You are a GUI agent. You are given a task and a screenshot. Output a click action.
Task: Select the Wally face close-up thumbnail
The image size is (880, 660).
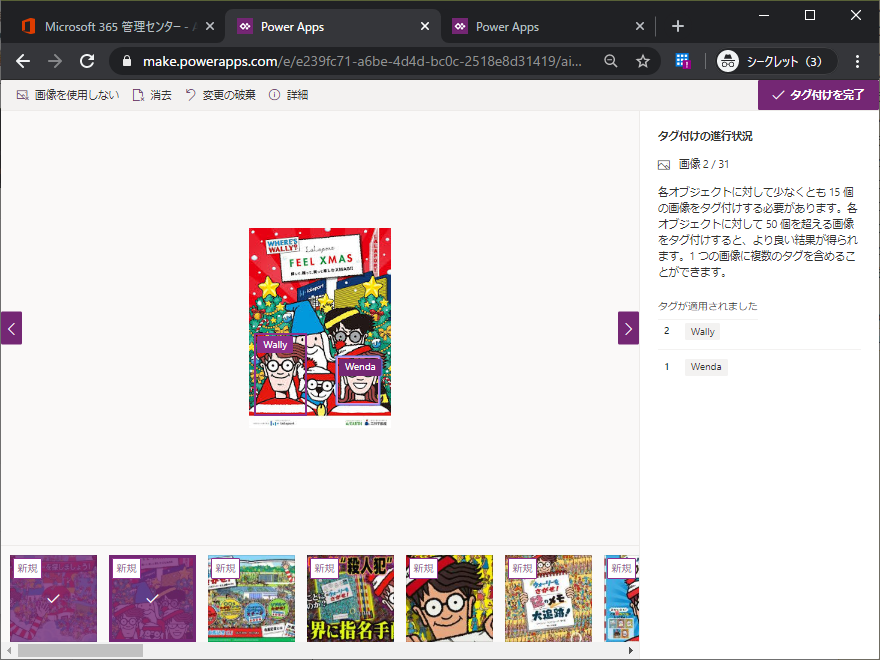click(450, 598)
